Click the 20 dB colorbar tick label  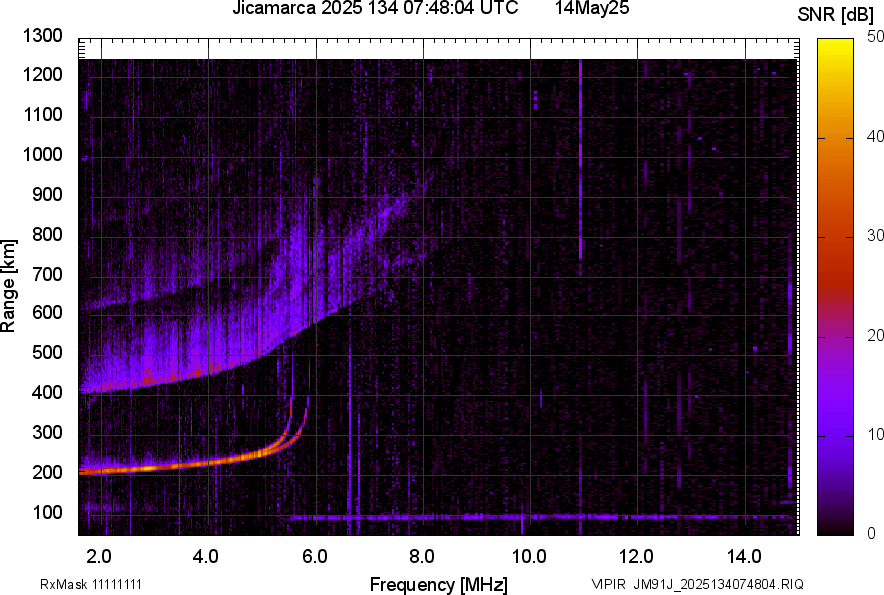[x=875, y=335]
